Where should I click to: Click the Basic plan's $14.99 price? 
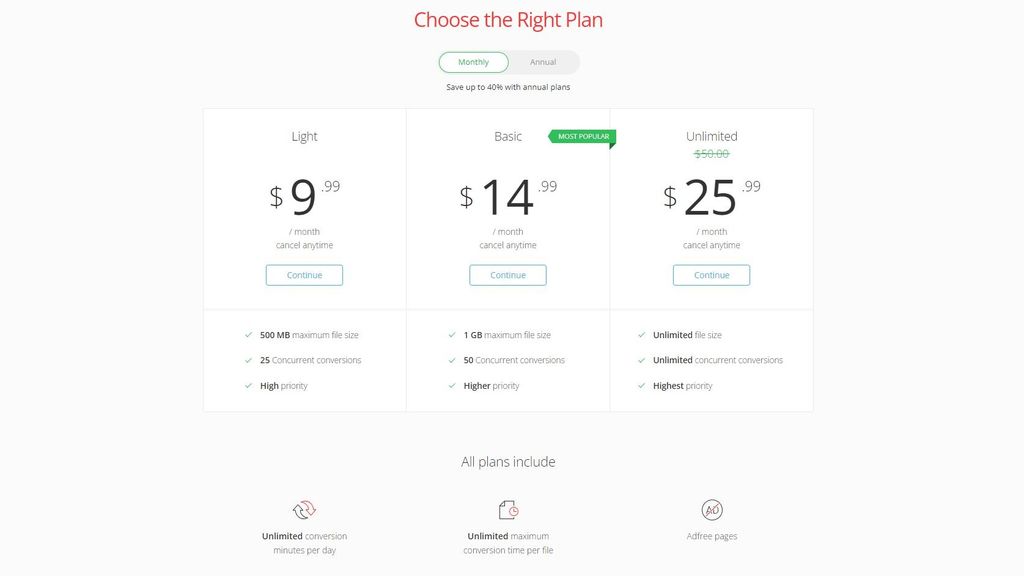pos(508,197)
